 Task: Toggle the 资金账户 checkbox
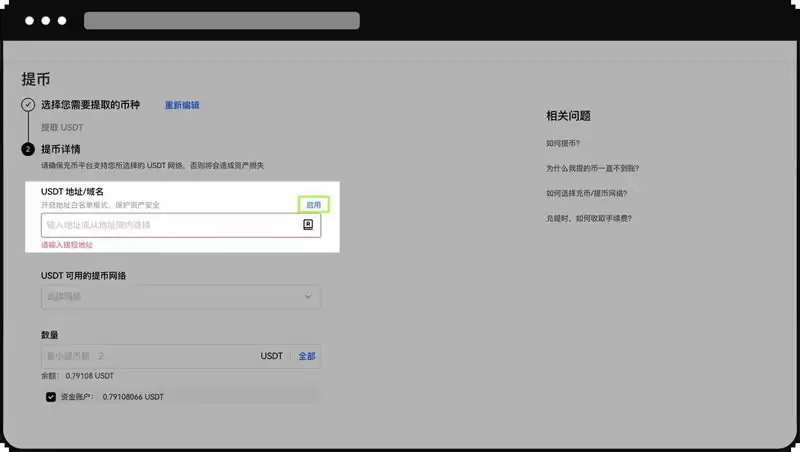(x=51, y=397)
